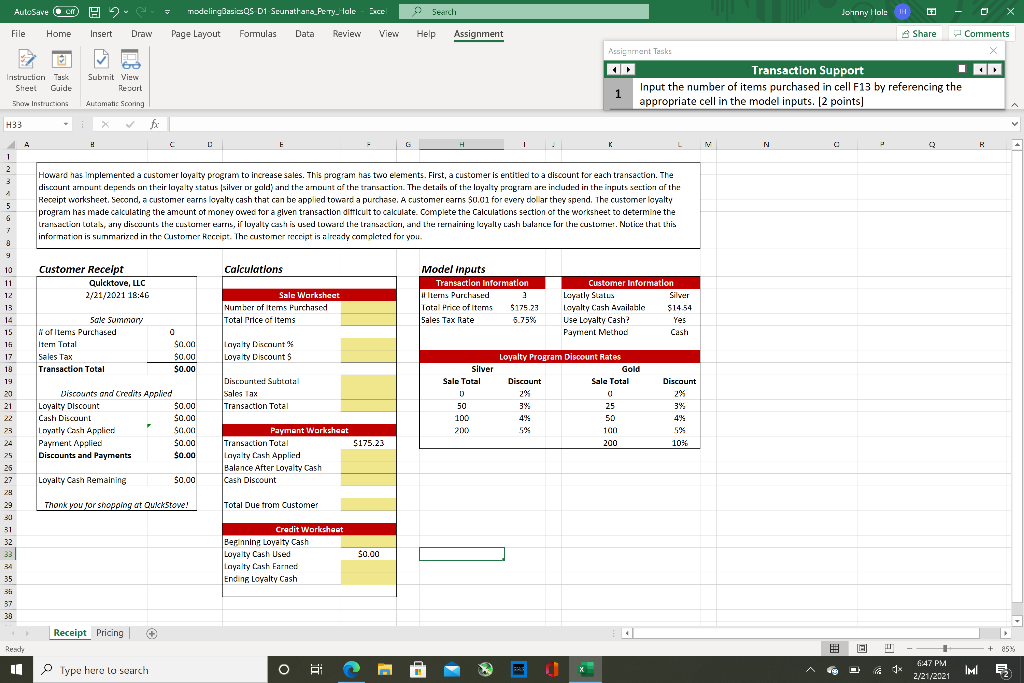1024x683 pixels.
Task: Expand the formula bar
Action: coord(1014,124)
